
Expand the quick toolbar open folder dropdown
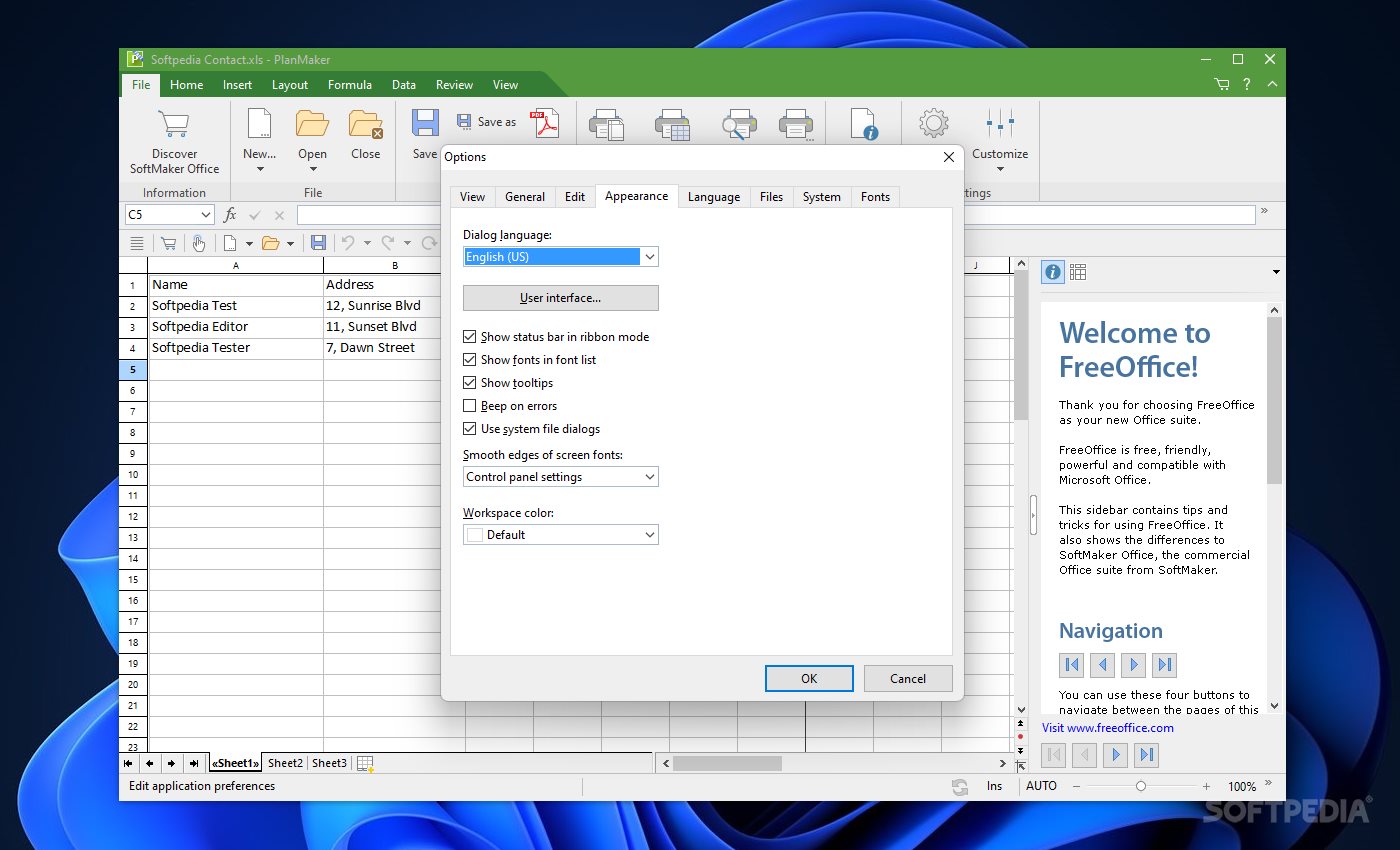tap(291, 243)
